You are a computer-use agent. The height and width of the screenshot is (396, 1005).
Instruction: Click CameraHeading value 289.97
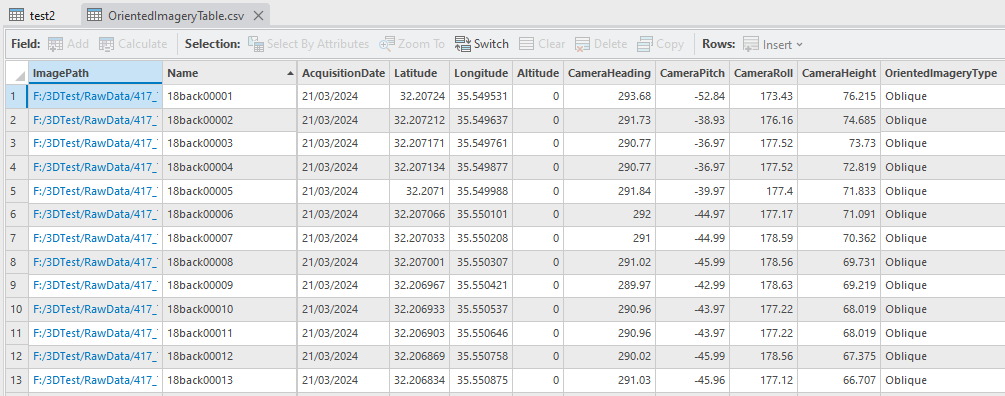click(x=609, y=285)
